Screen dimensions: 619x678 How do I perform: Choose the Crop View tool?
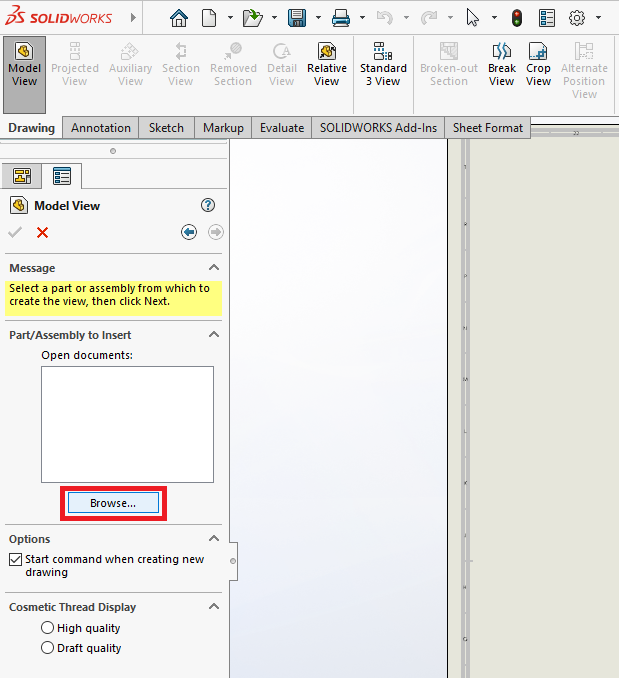click(x=538, y=66)
